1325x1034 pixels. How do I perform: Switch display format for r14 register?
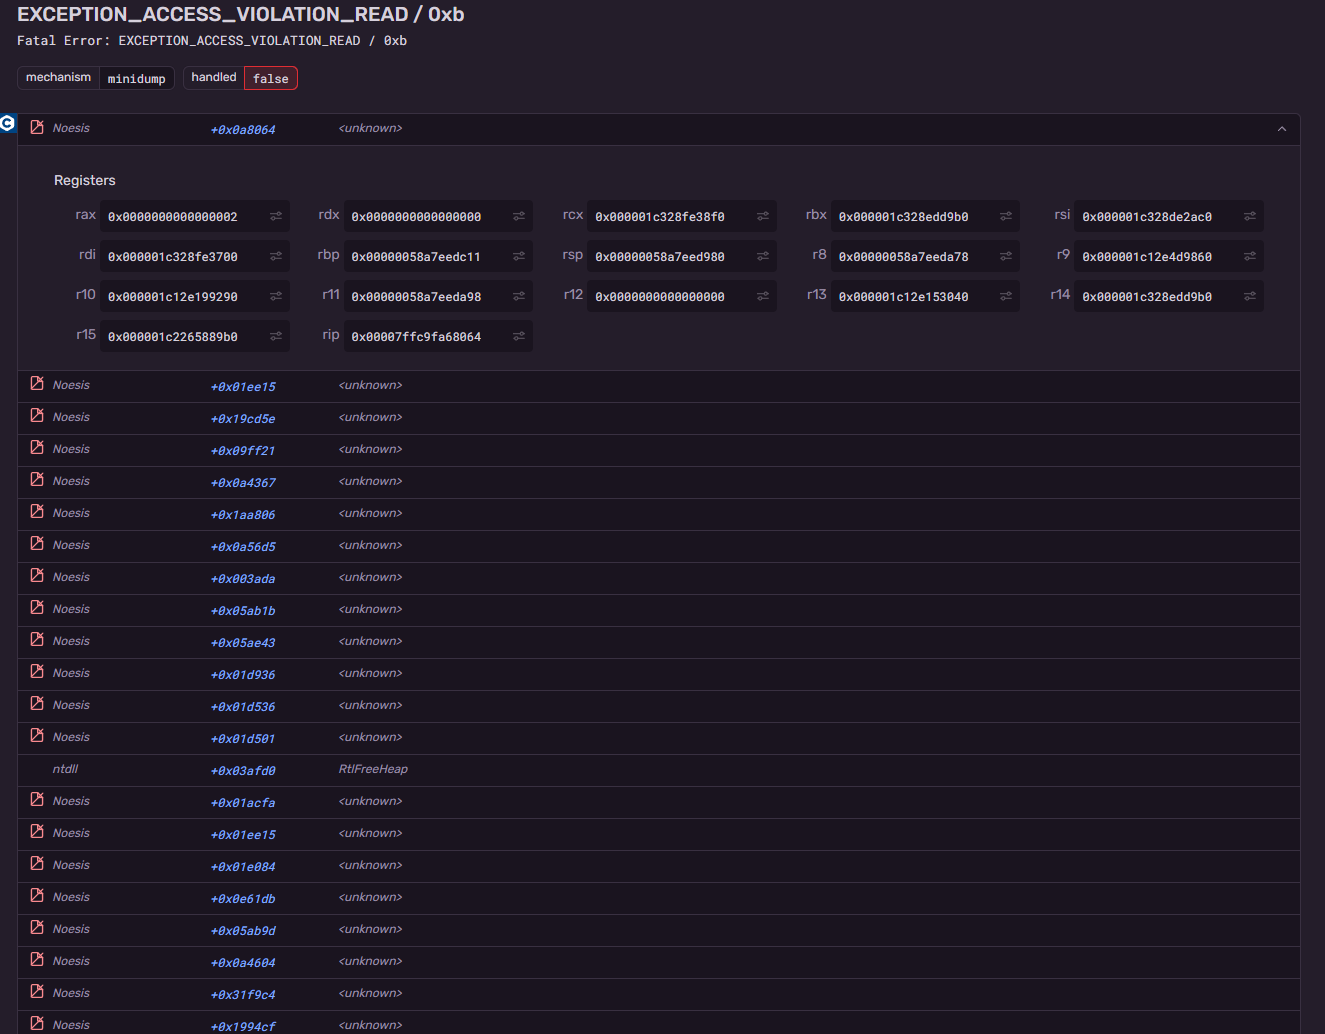click(1250, 296)
